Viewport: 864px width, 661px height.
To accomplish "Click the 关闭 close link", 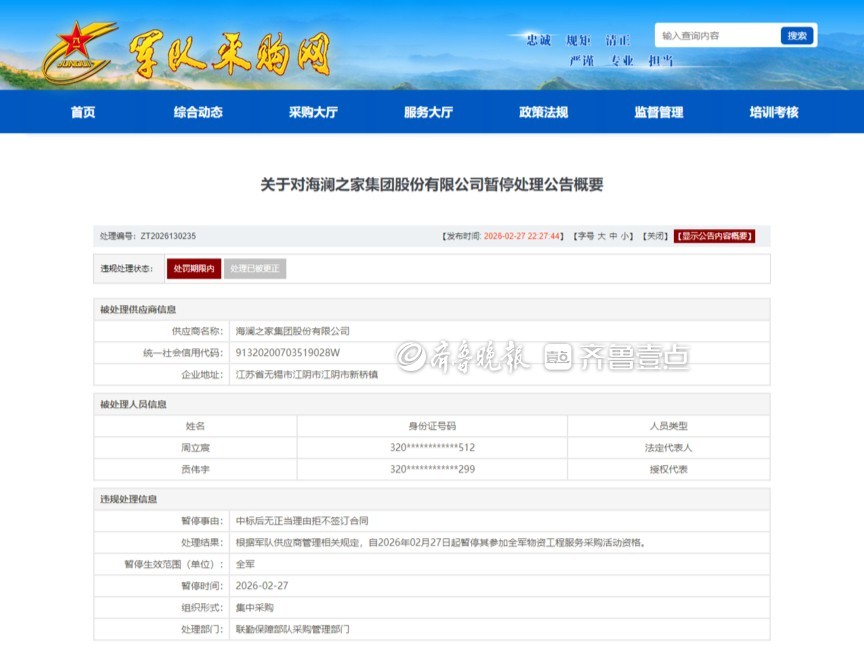I will point(655,237).
